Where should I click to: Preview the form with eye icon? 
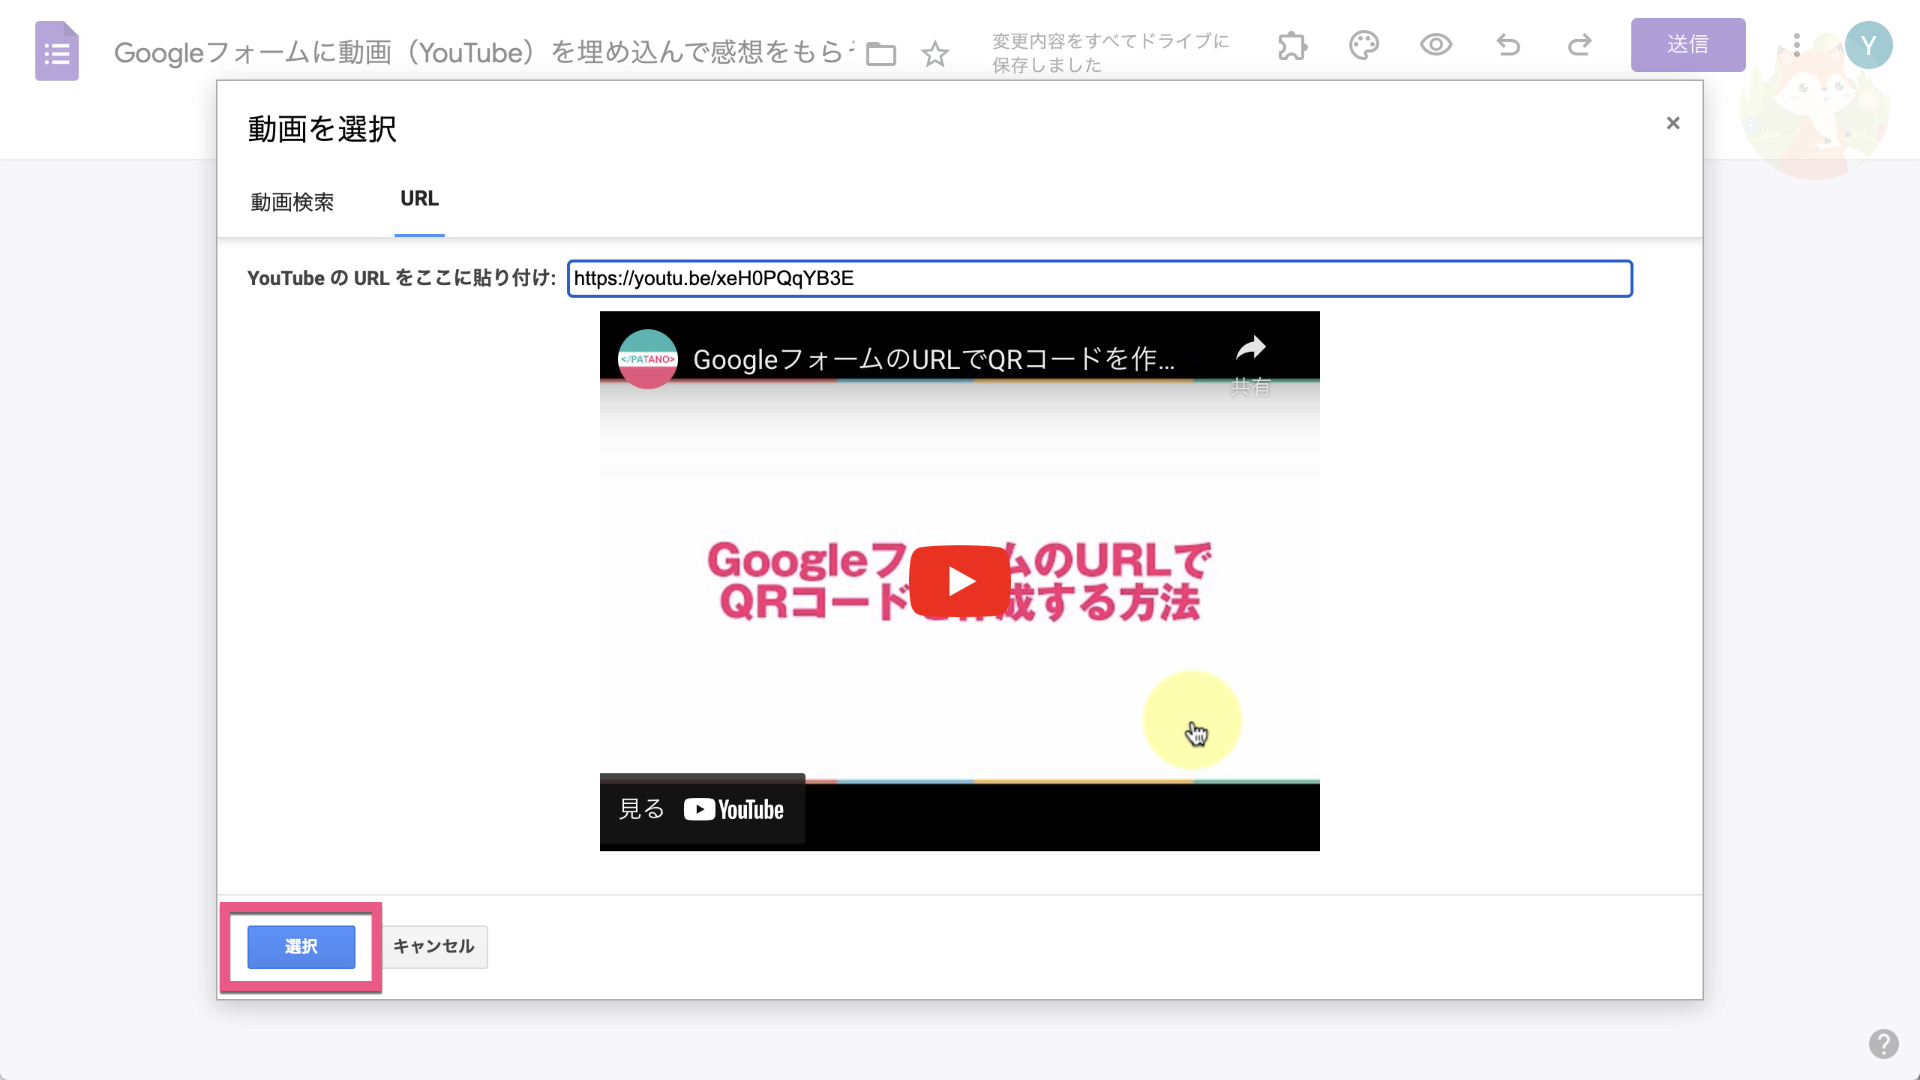1436,45
